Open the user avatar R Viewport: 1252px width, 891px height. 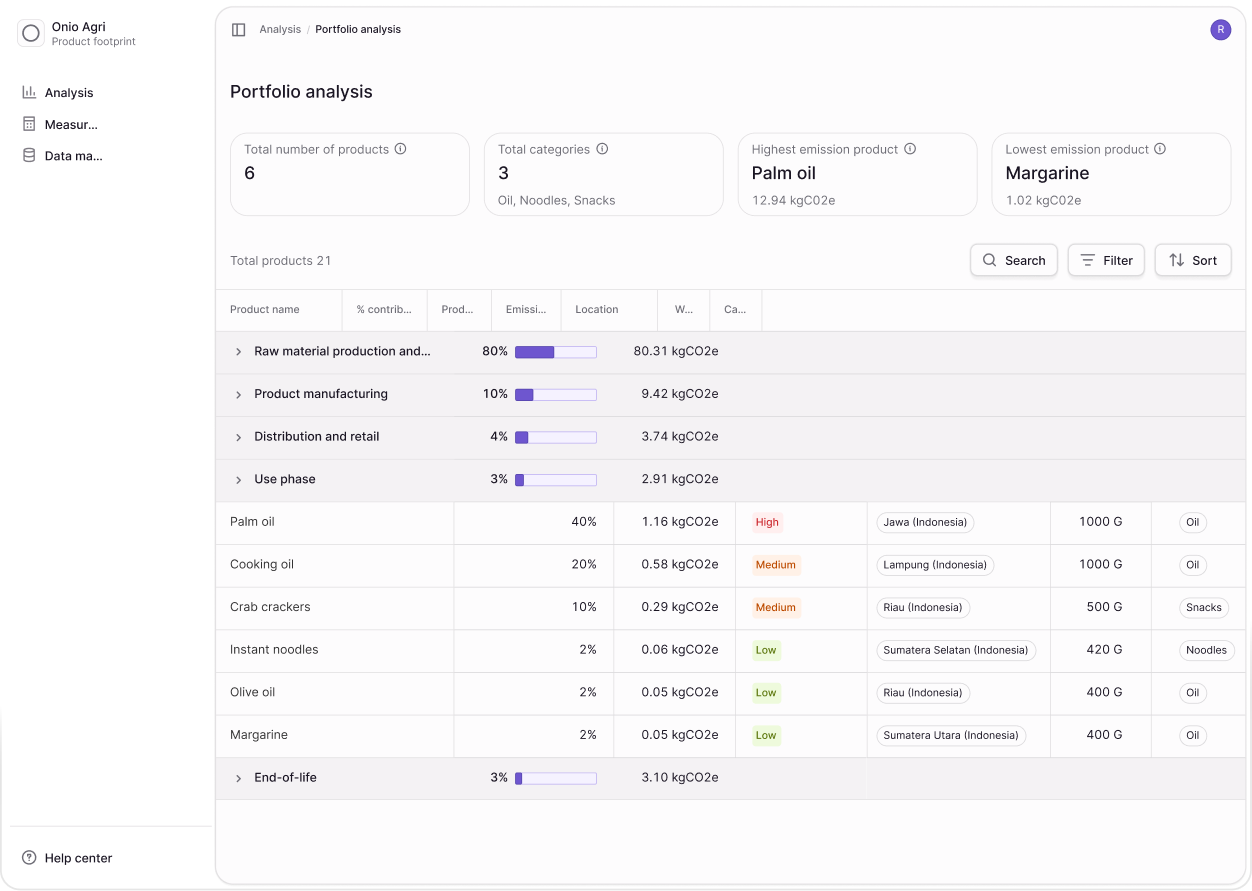1220,30
